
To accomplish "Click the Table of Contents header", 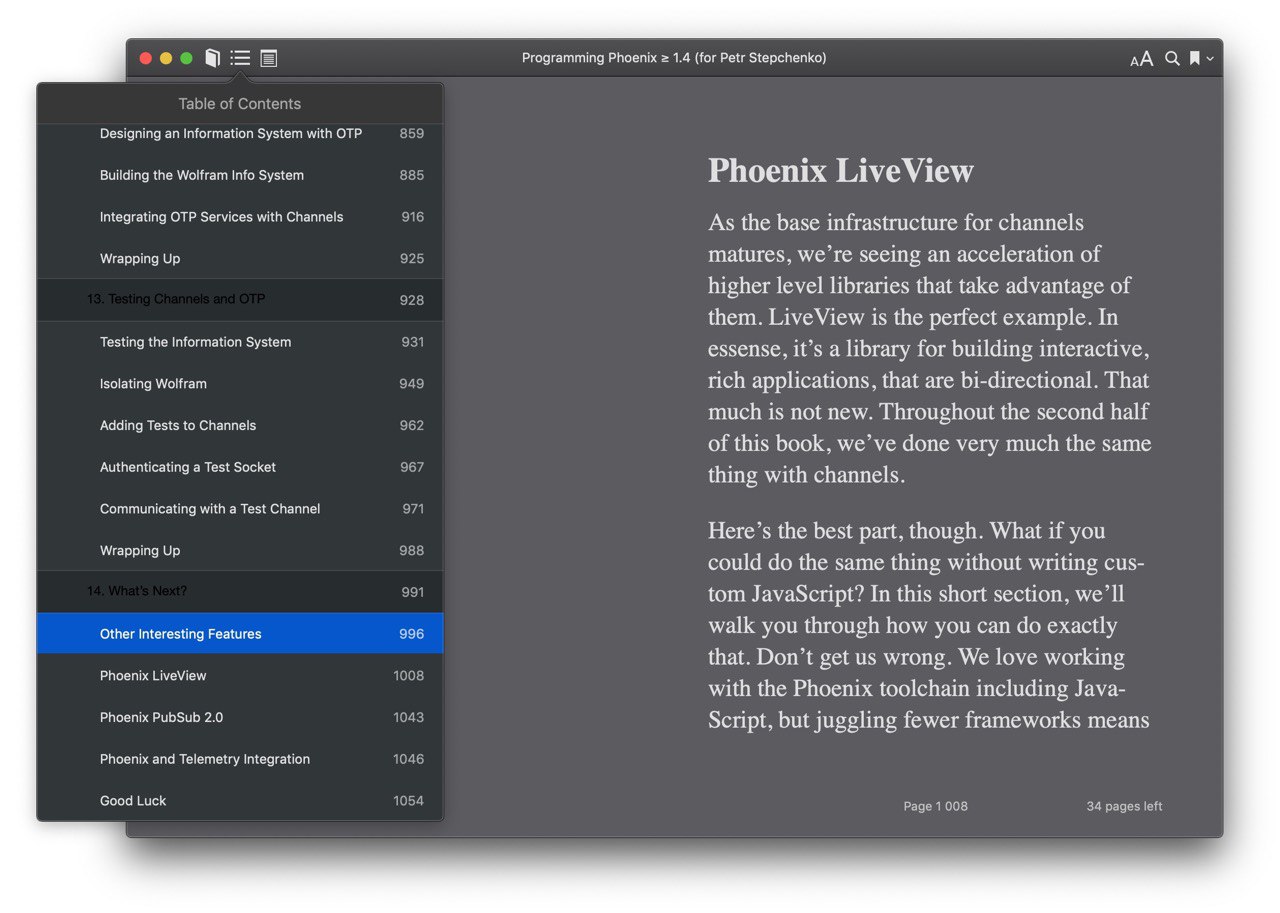I will click(239, 104).
